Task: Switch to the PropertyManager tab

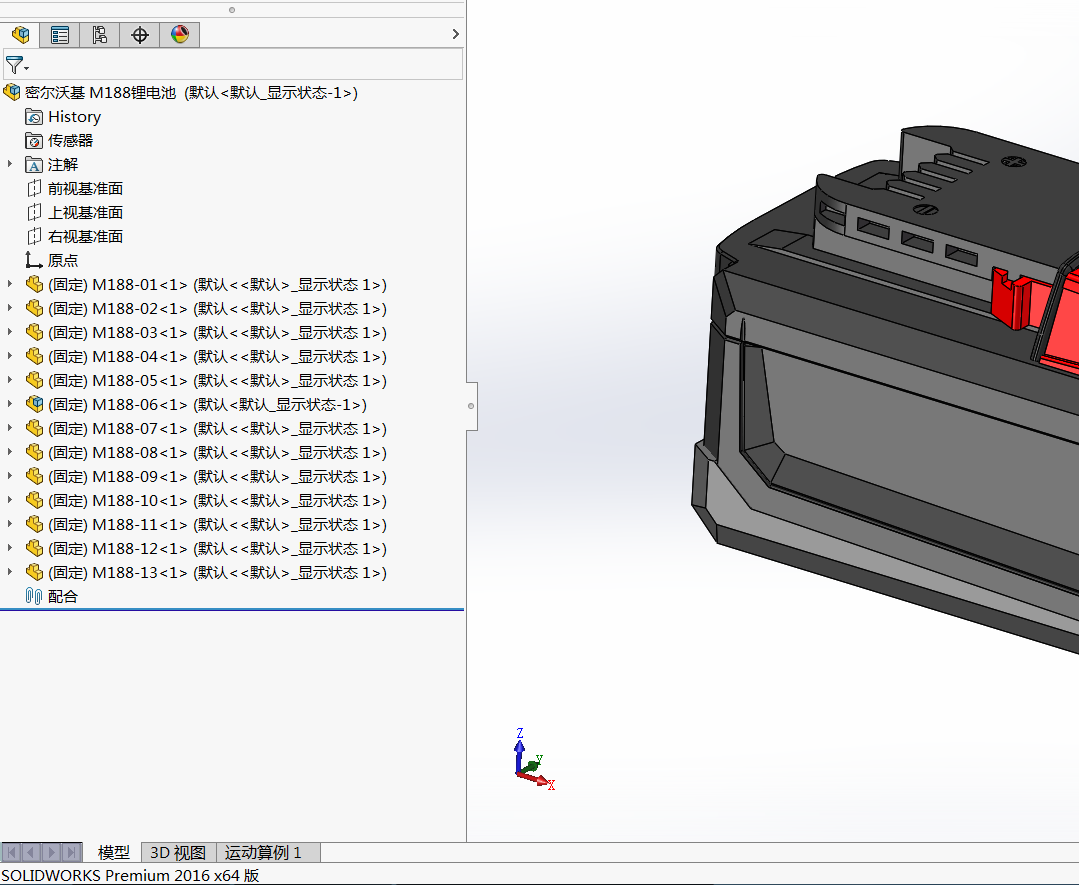Action: 60,34
